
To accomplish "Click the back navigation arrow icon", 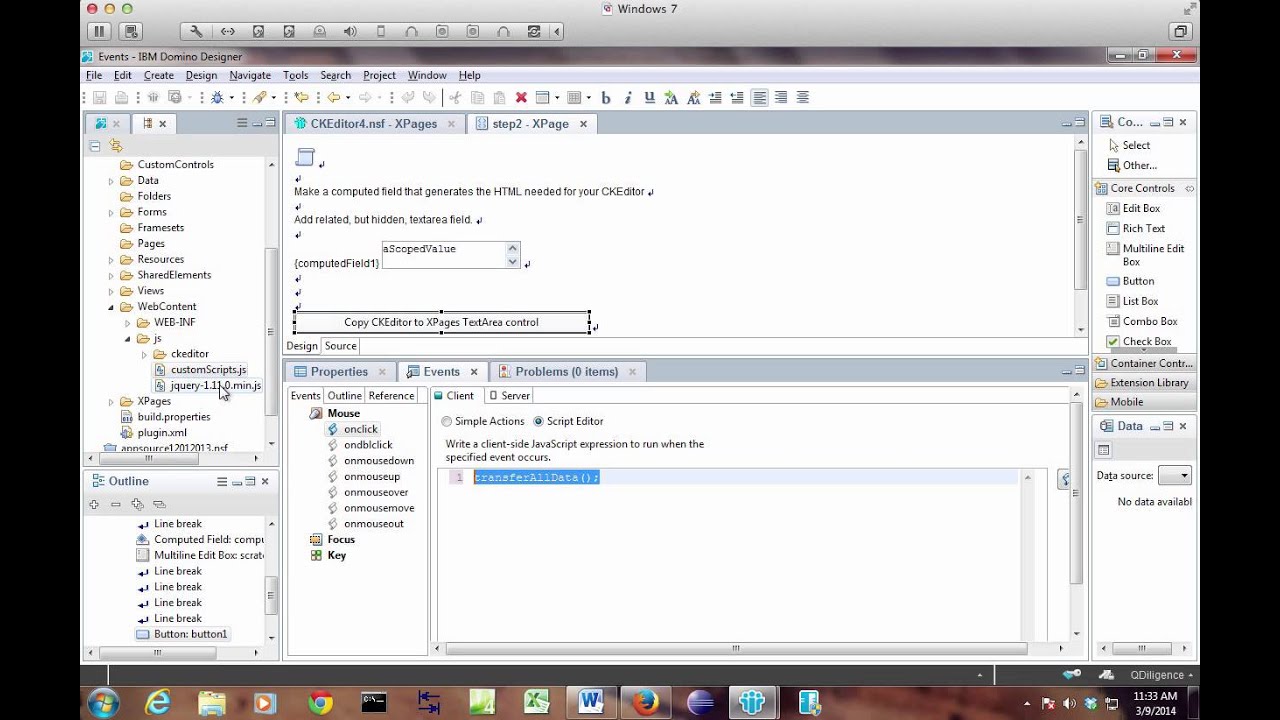I will tap(334, 97).
